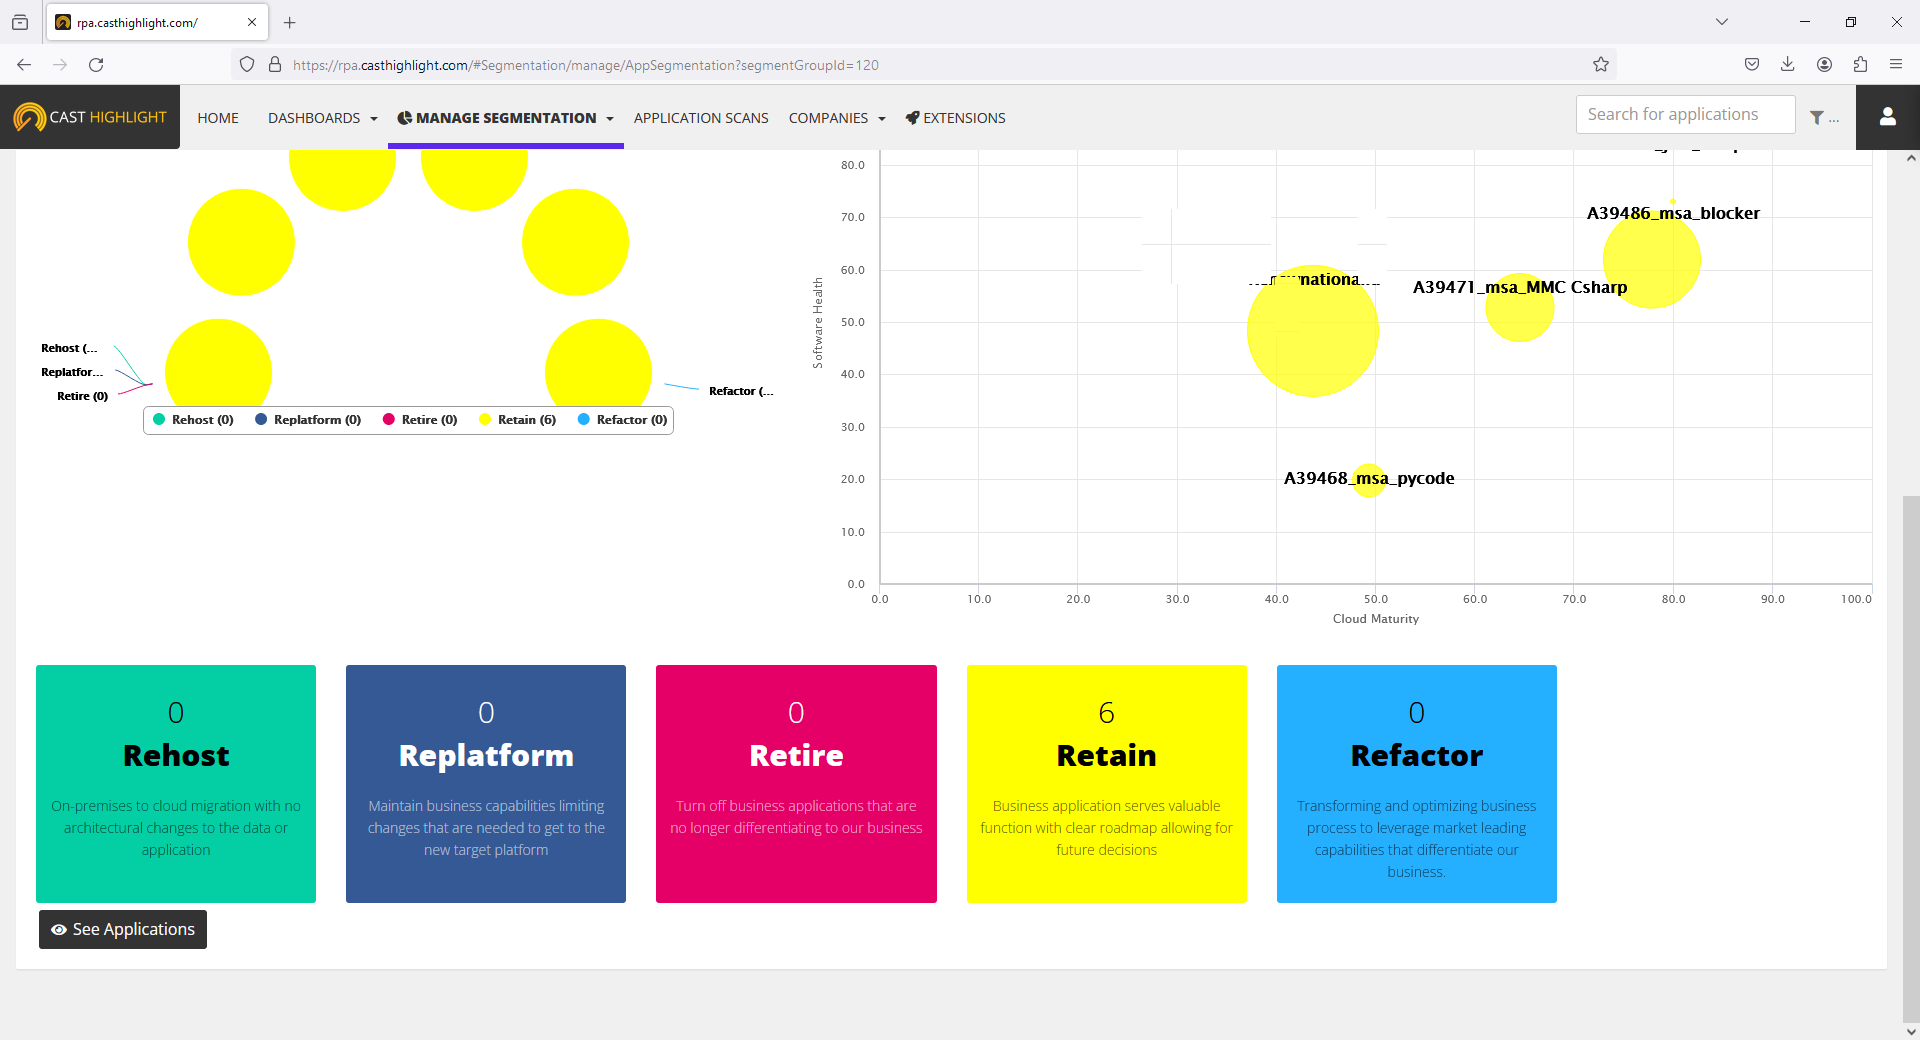Select the Refactor segment card

click(1417, 784)
